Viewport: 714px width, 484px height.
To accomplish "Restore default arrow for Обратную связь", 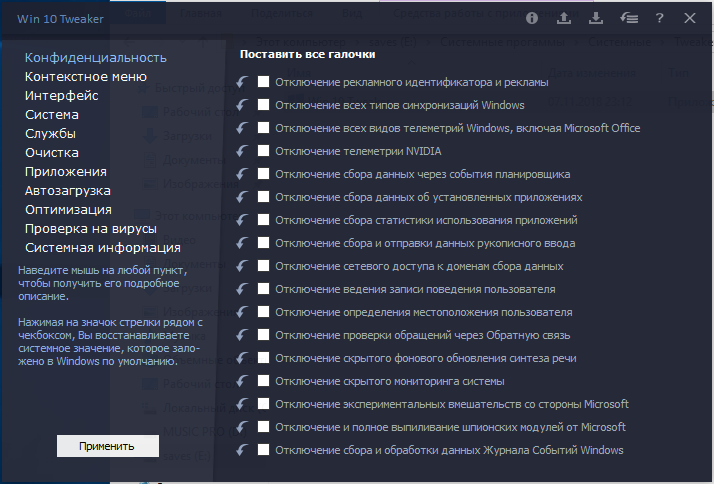I will coord(242,335).
